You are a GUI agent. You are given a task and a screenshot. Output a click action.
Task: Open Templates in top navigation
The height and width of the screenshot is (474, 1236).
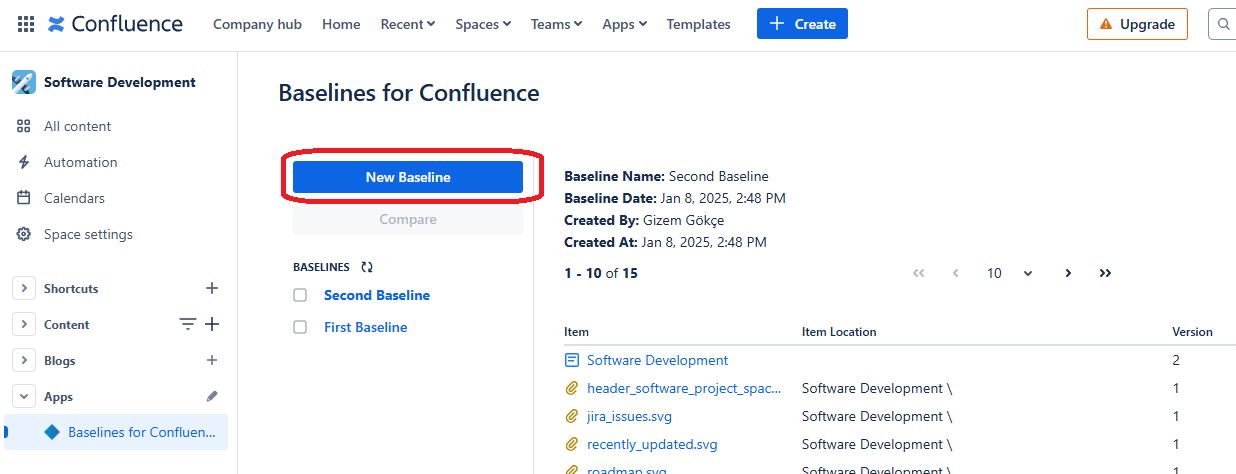point(699,24)
